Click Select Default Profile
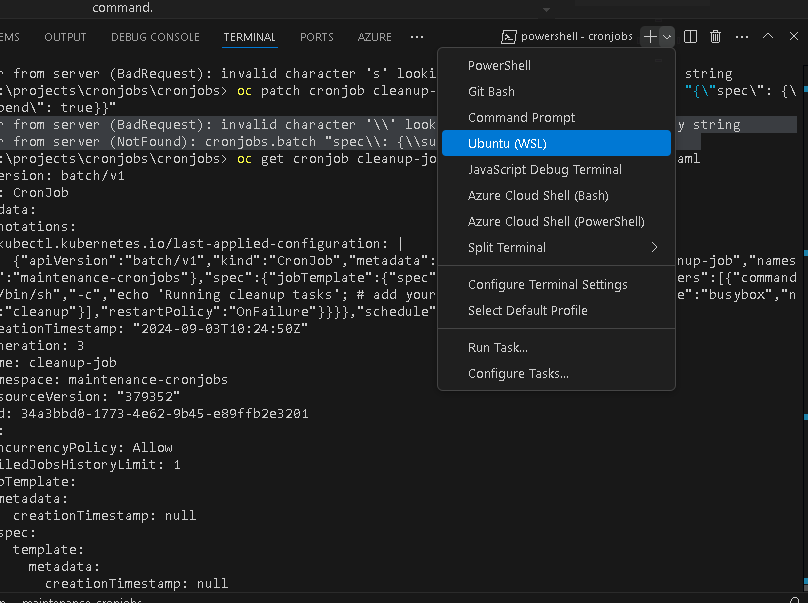This screenshot has height=603, width=808. tap(556, 310)
